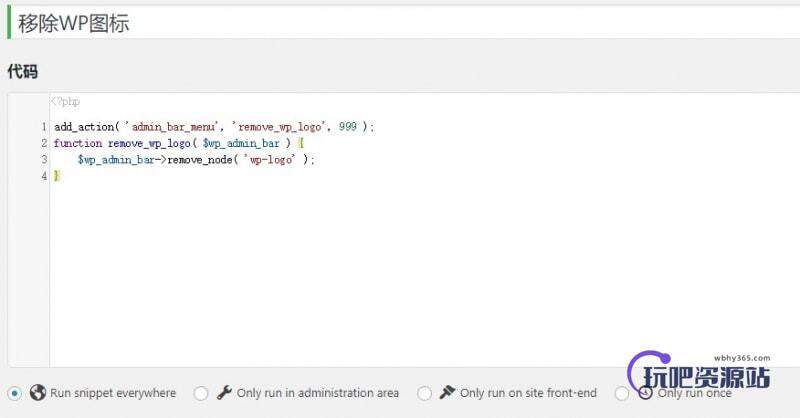The image size is (800, 418).
Task: Select 'Only run in administration area' radio
Action: pyautogui.click(x=201, y=394)
